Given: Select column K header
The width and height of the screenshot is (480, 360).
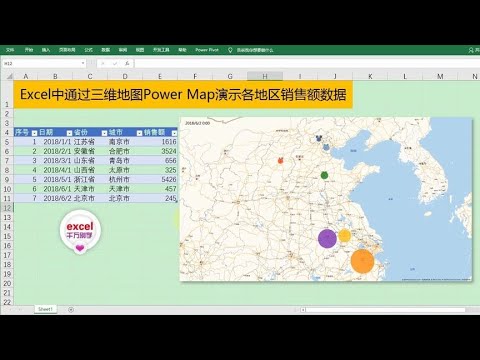Looking at the screenshot, I should click(x=370, y=77).
